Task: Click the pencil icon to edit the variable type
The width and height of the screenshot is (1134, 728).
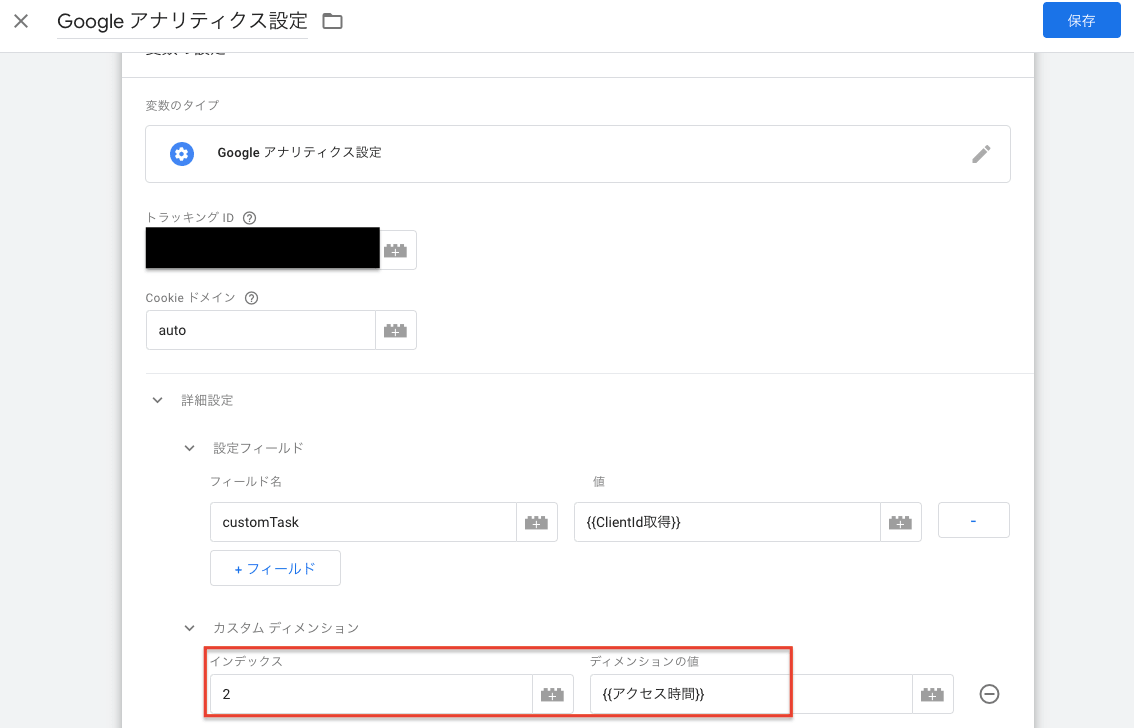Action: click(x=981, y=154)
